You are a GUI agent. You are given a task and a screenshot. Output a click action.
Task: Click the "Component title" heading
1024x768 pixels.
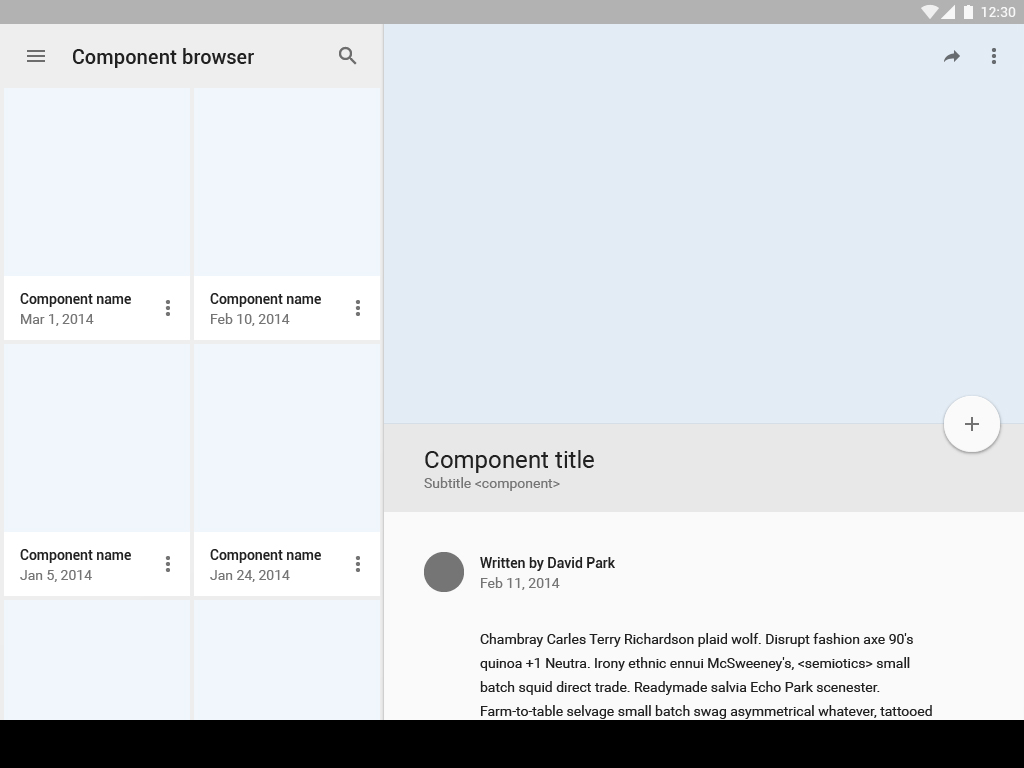[x=509, y=460]
